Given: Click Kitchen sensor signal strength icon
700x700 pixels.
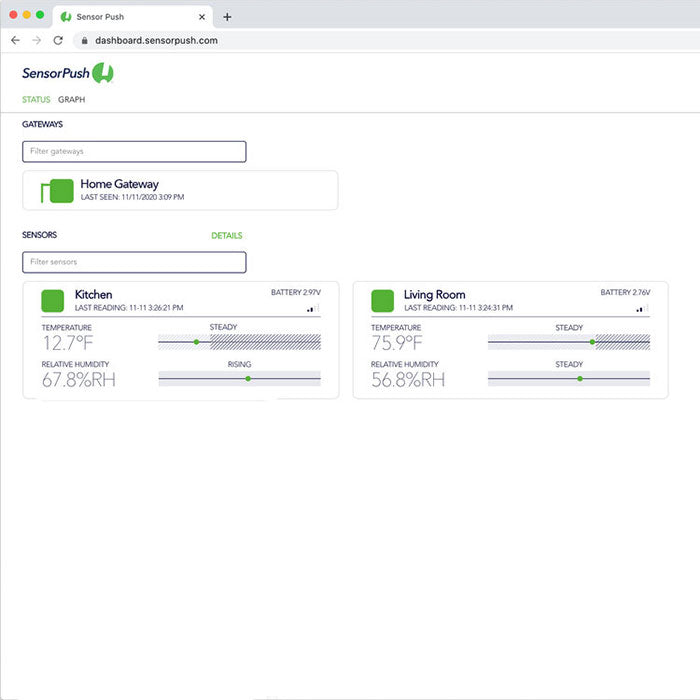Looking at the screenshot, I should 314,308.
